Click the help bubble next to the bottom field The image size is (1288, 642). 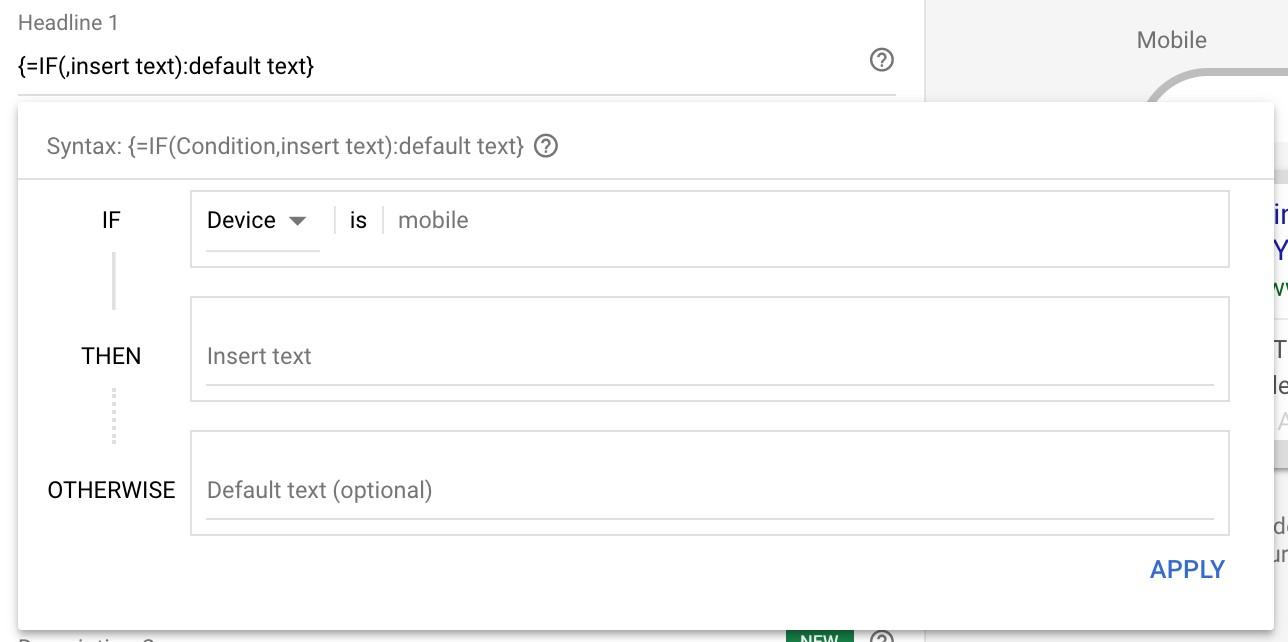pyautogui.click(x=884, y=636)
